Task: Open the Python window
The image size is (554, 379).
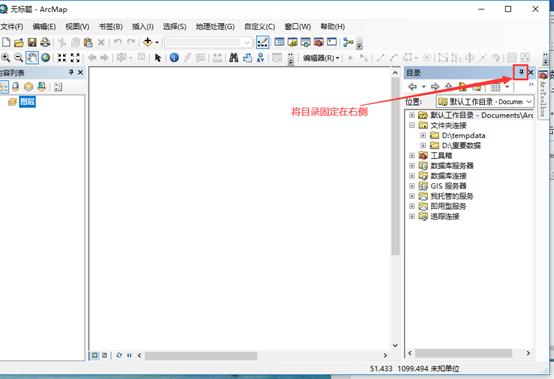Action: coord(331,42)
